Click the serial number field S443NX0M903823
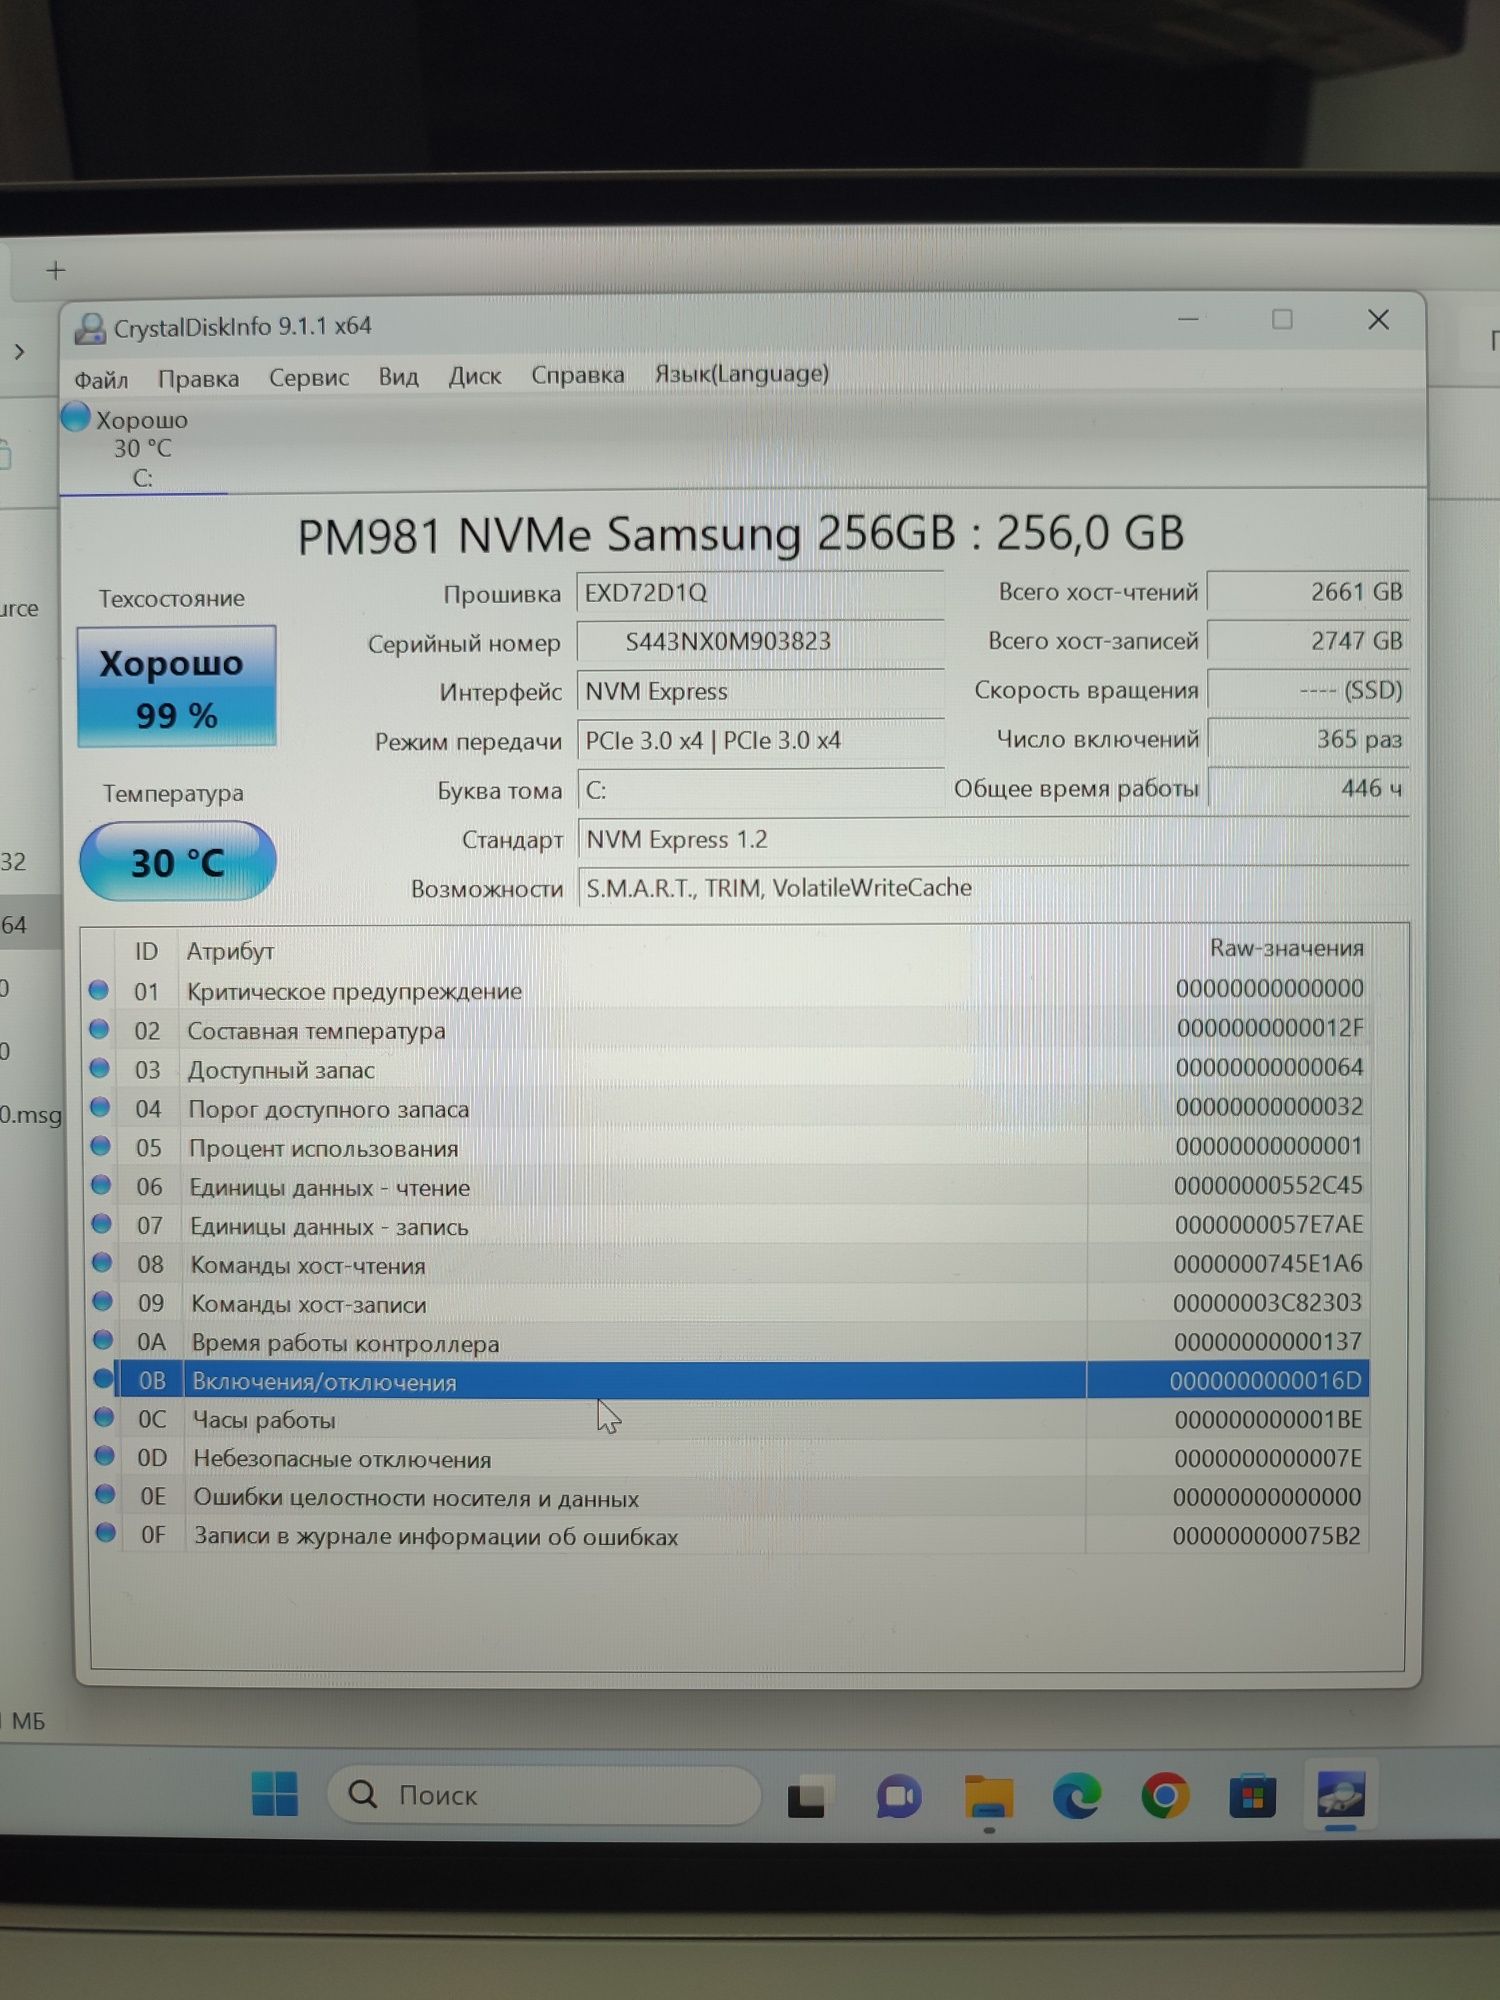The height and width of the screenshot is (2000, 1500). point(760,642)
